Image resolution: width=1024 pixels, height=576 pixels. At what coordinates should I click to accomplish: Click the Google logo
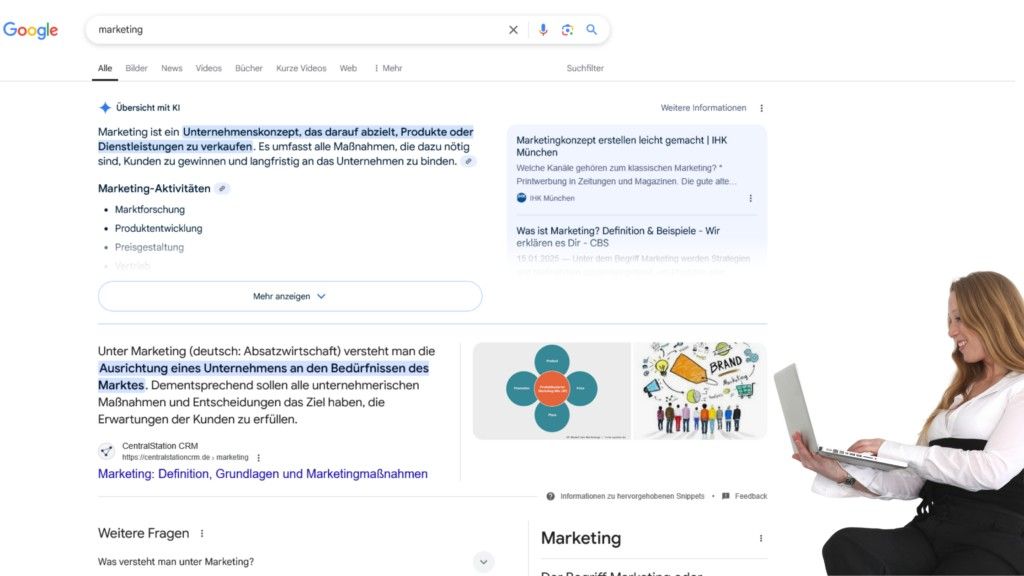(31, 30)
